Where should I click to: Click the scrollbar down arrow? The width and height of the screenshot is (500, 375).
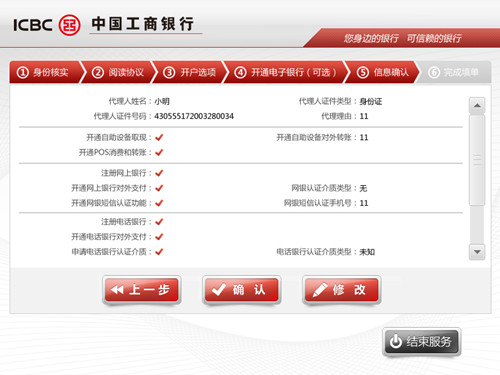coord(477,252)
